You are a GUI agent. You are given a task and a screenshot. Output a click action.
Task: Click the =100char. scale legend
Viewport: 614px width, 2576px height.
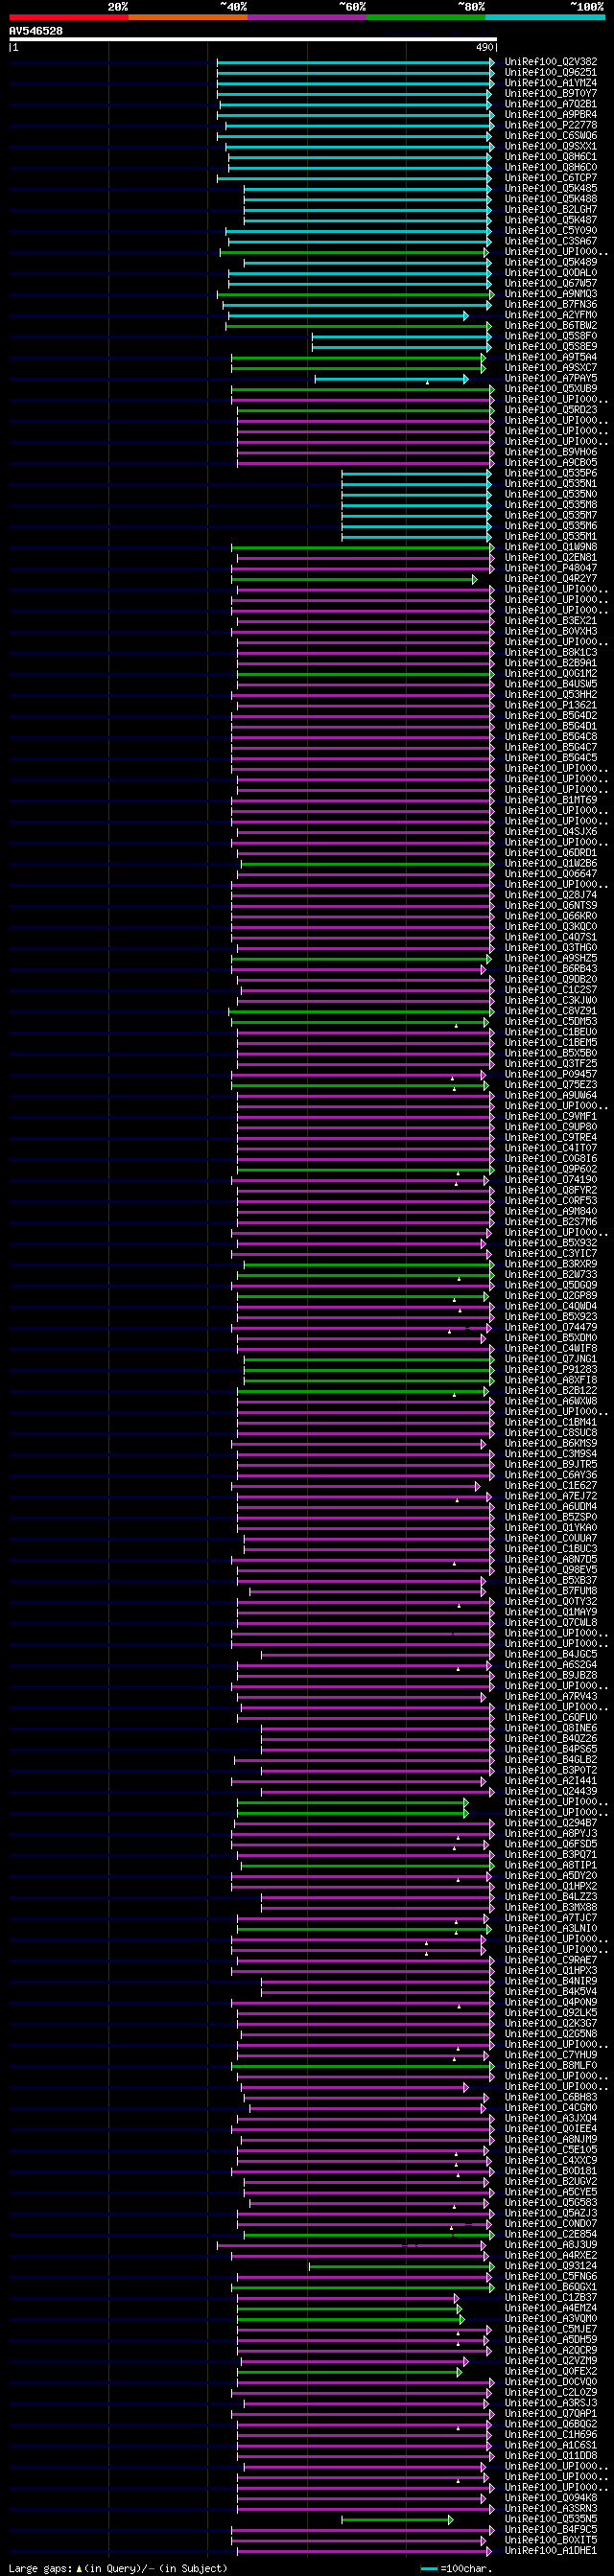(x=456, y=2568)
